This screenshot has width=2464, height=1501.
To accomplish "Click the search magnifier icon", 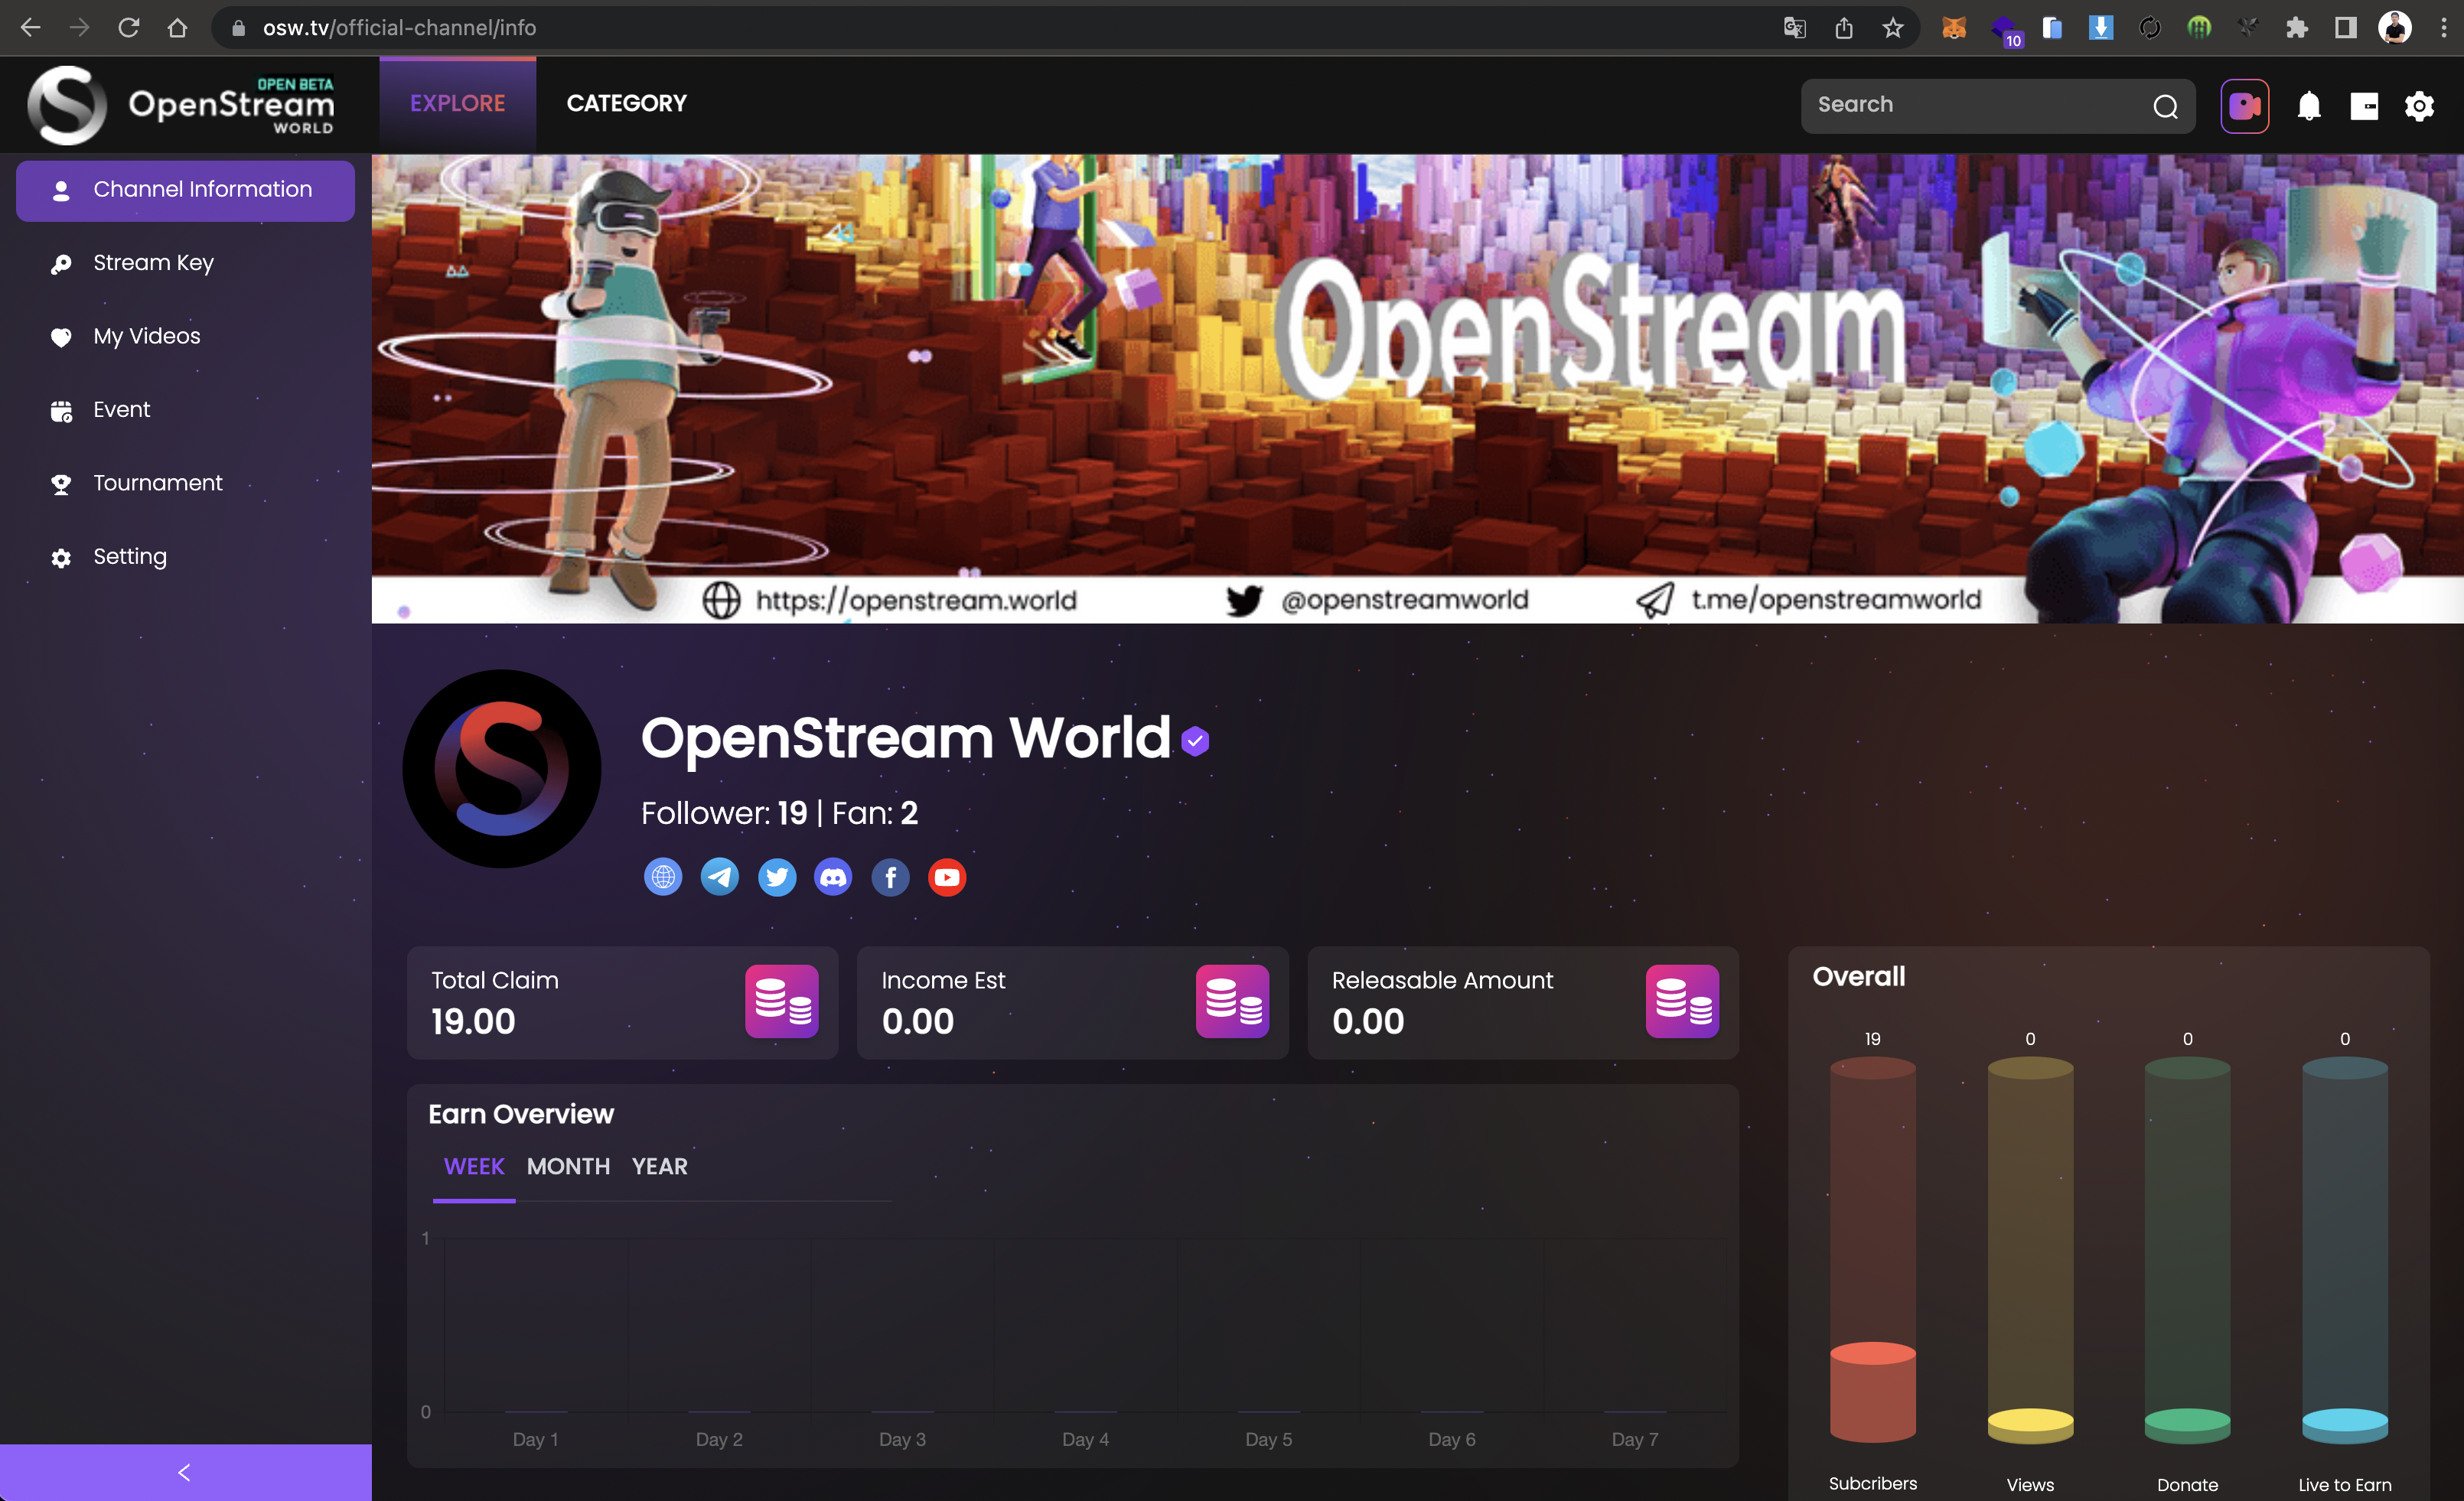I will point(2165,106).
